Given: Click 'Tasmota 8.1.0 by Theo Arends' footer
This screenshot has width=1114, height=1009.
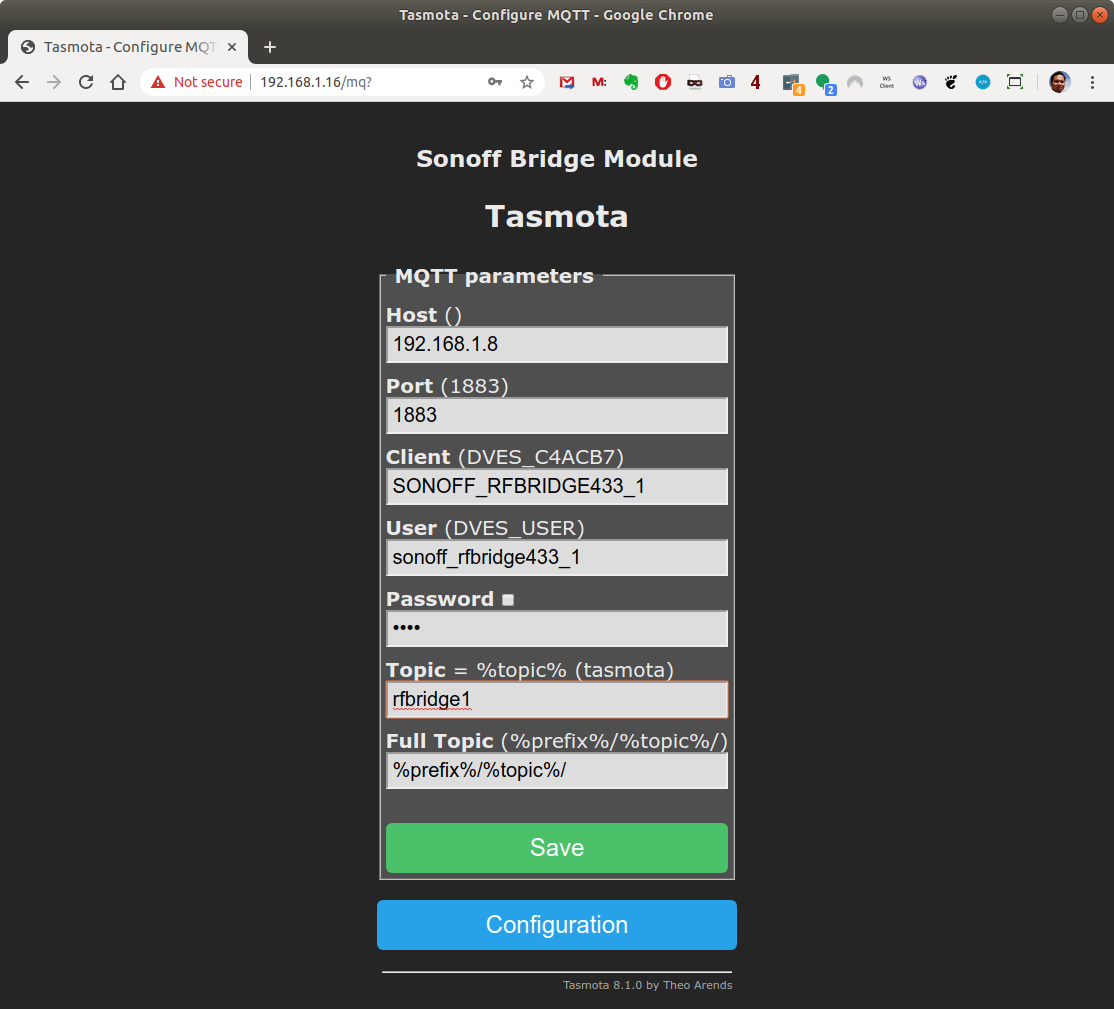Looking at the screenshot, I should tap(647, 985).
